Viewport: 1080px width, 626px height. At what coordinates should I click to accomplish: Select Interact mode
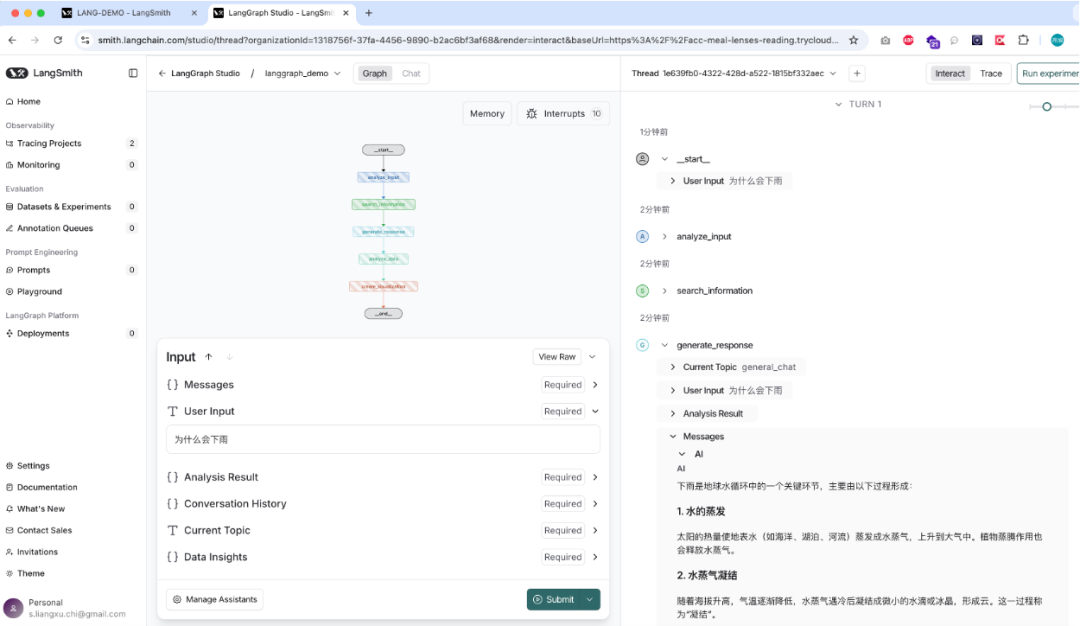coord(949,73)
